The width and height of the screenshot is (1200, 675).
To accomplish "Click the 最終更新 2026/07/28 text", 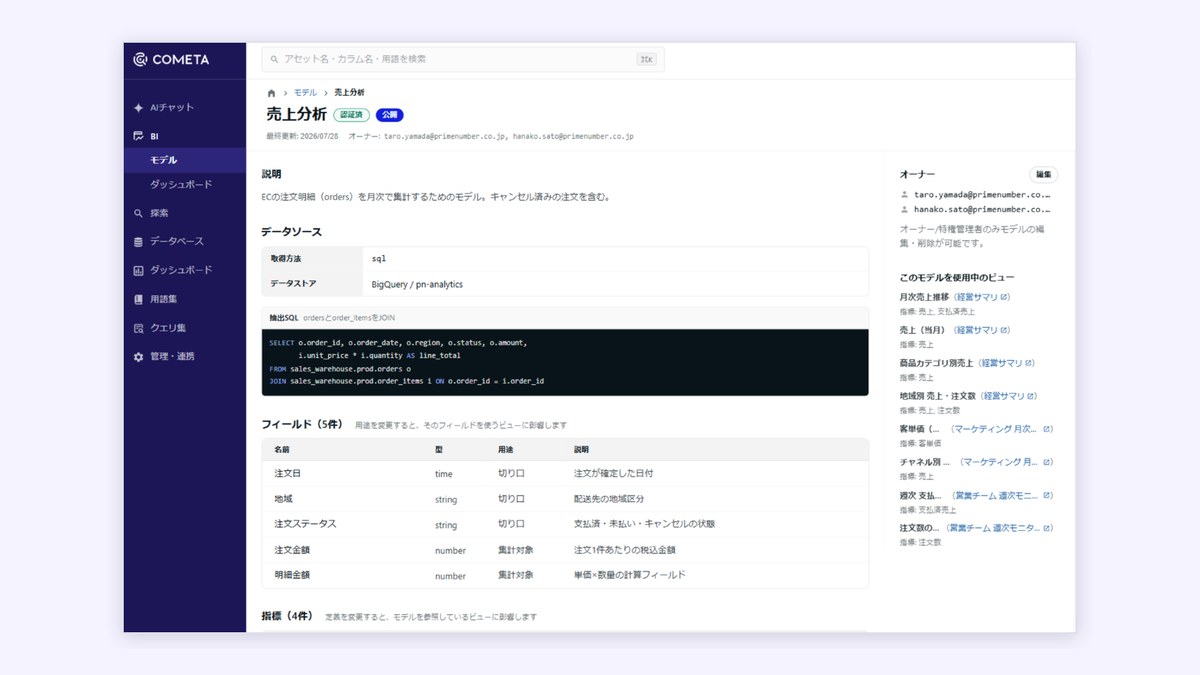I will coord(303,136).
